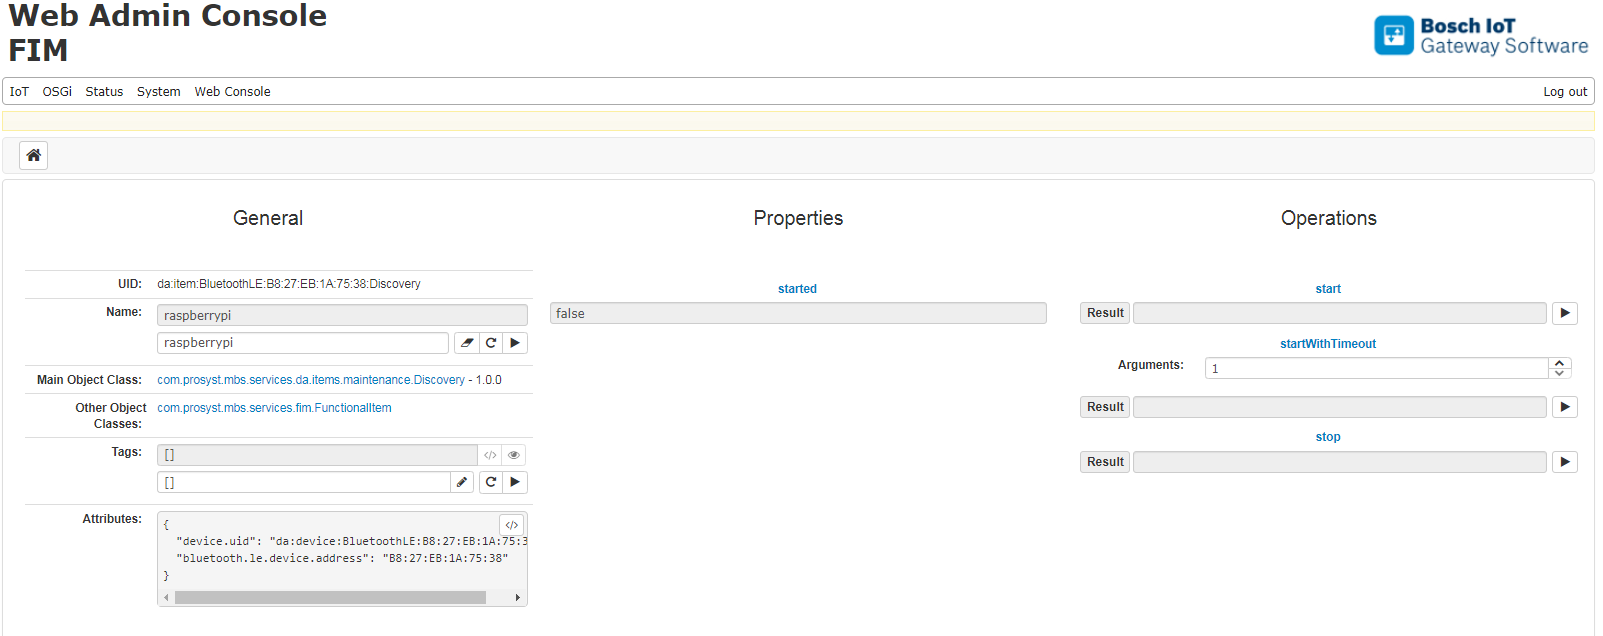Click the device.uid attribute line
The height and width of the screenshot is (636, 1603).
351,541
